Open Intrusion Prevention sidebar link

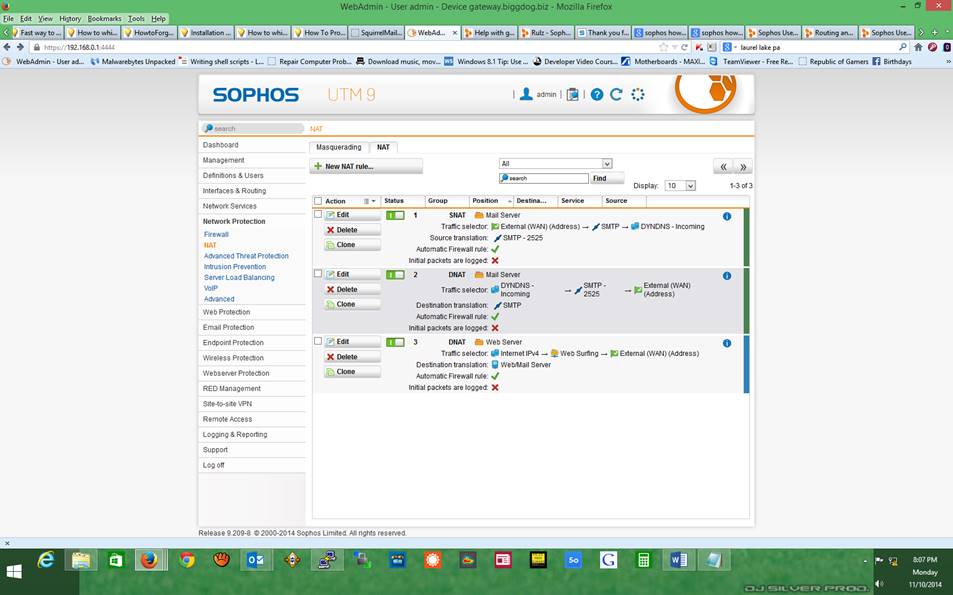coord(235,267)
